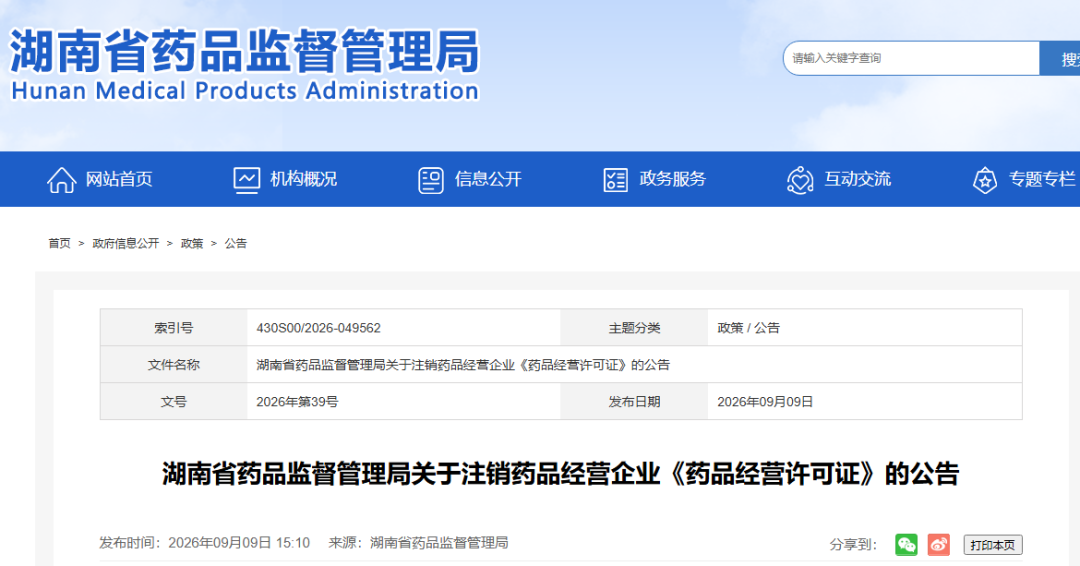Click the chart icon beside 机构概况
Image resolution: width=1080 pixels, height=566 pixels.
tap(247, 180)
